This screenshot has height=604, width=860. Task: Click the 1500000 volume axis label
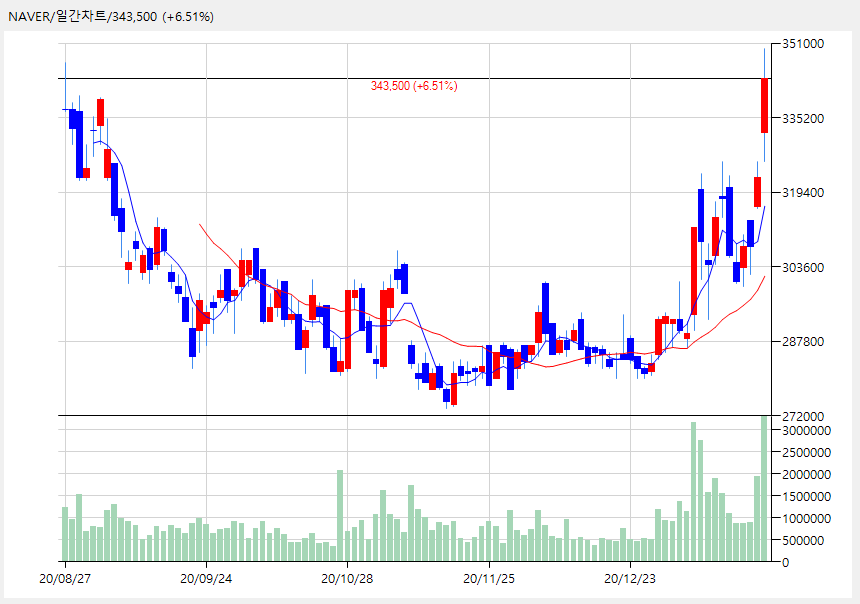(x=806, y=496)
